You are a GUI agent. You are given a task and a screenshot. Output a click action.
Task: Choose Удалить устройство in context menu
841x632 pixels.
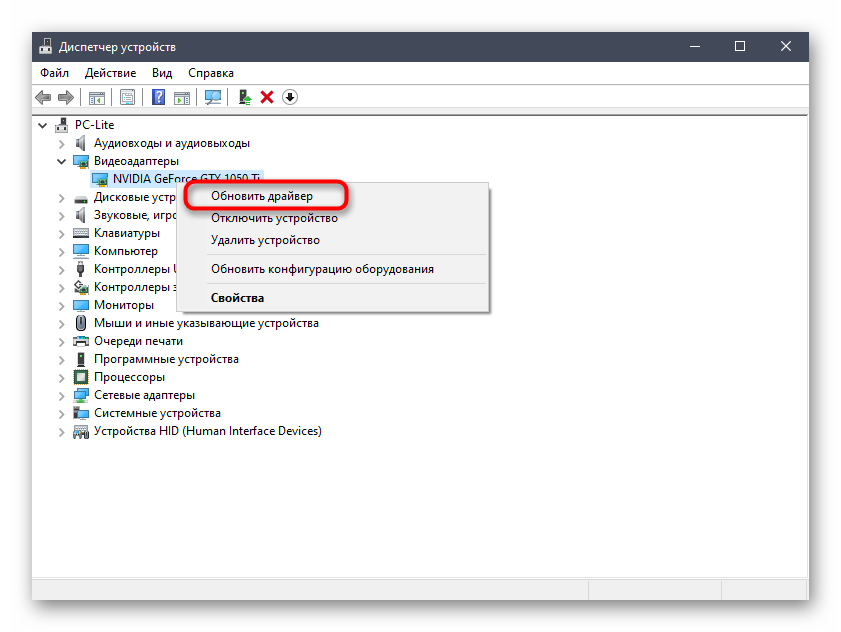265,240
